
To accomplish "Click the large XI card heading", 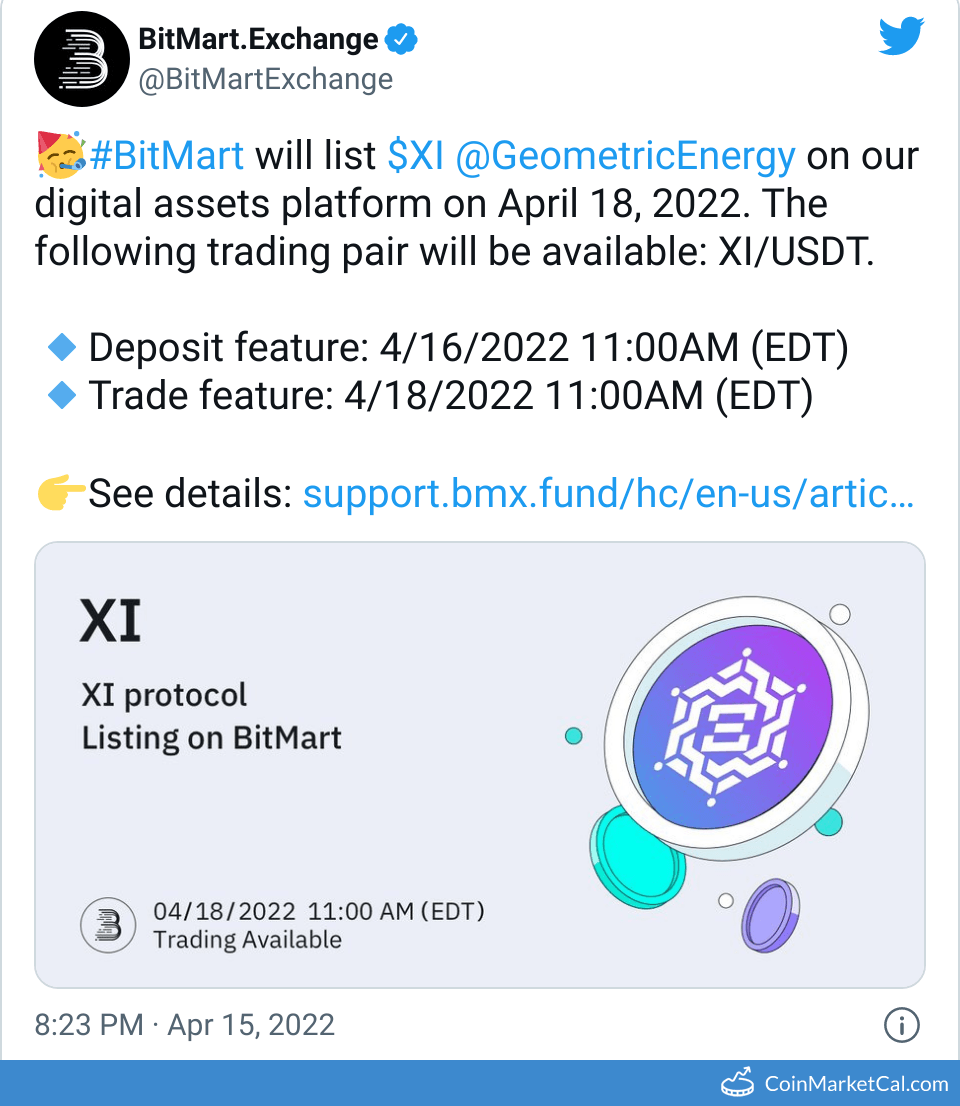I will [x=111, y=622].
